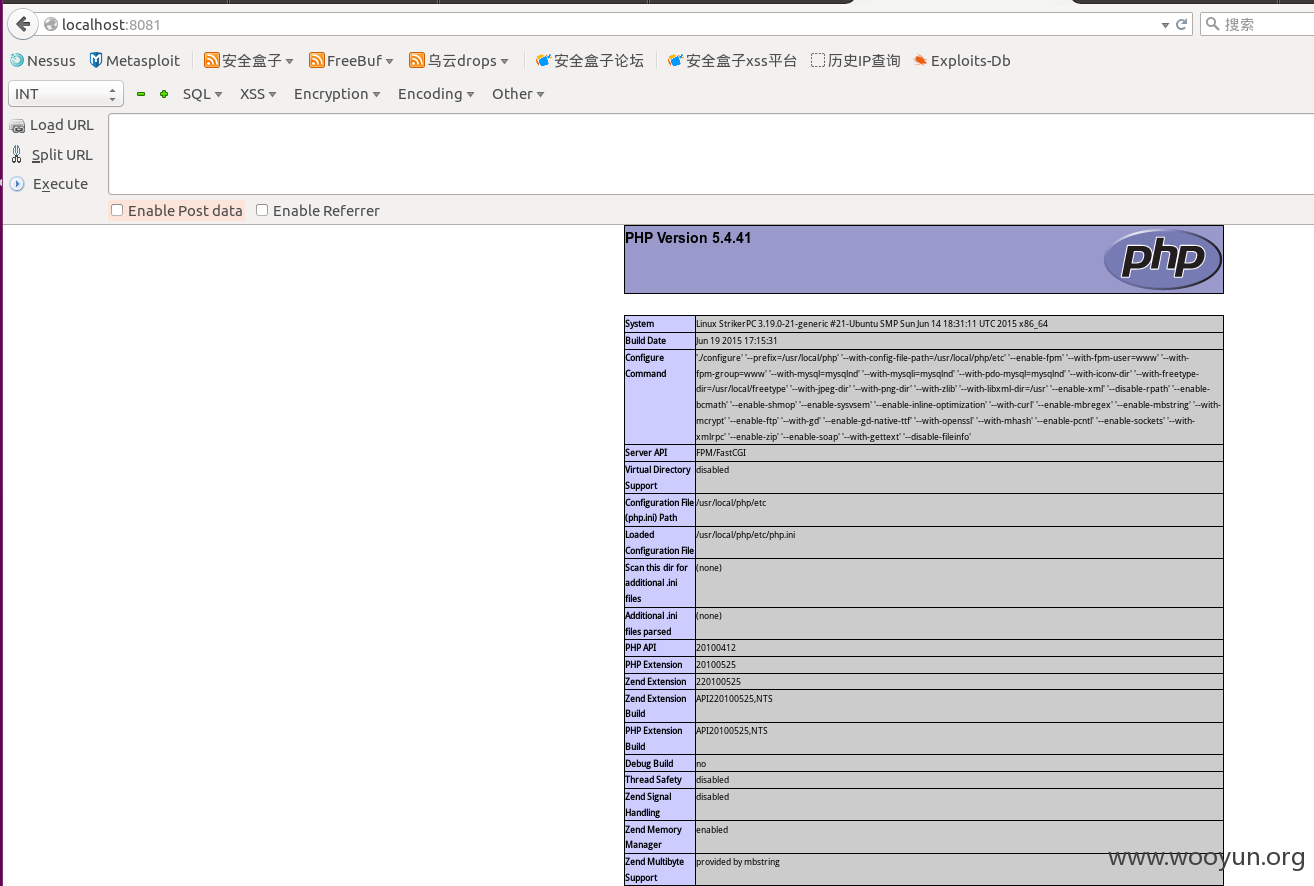
Task: Click Split URL in HackBar
Action: [x=52, y=155]
